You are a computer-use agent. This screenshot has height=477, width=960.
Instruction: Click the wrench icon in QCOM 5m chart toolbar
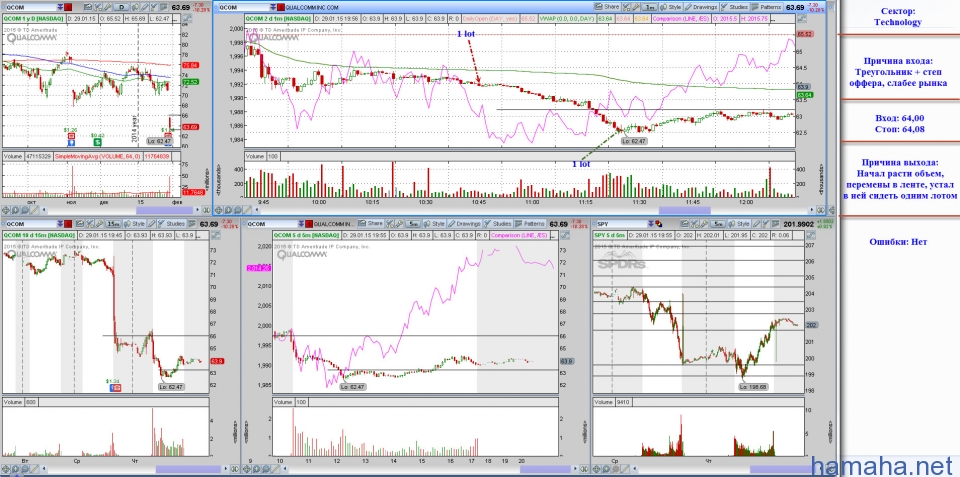399,223
